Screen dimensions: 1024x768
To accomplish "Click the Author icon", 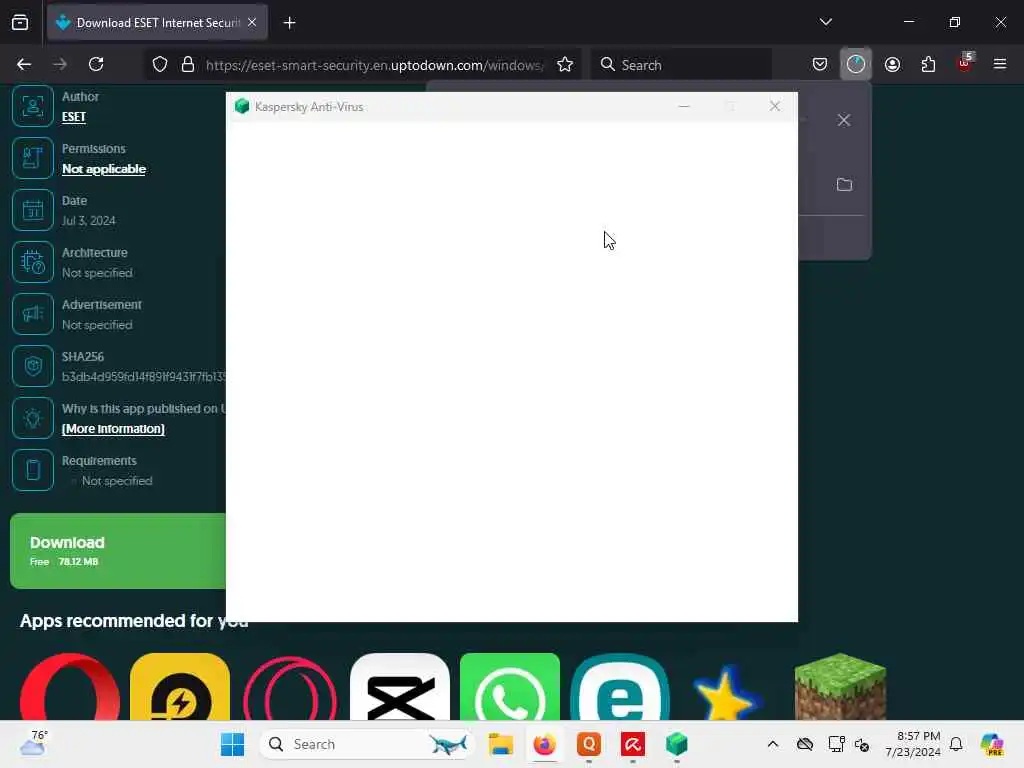I will [x=33, y=106].
